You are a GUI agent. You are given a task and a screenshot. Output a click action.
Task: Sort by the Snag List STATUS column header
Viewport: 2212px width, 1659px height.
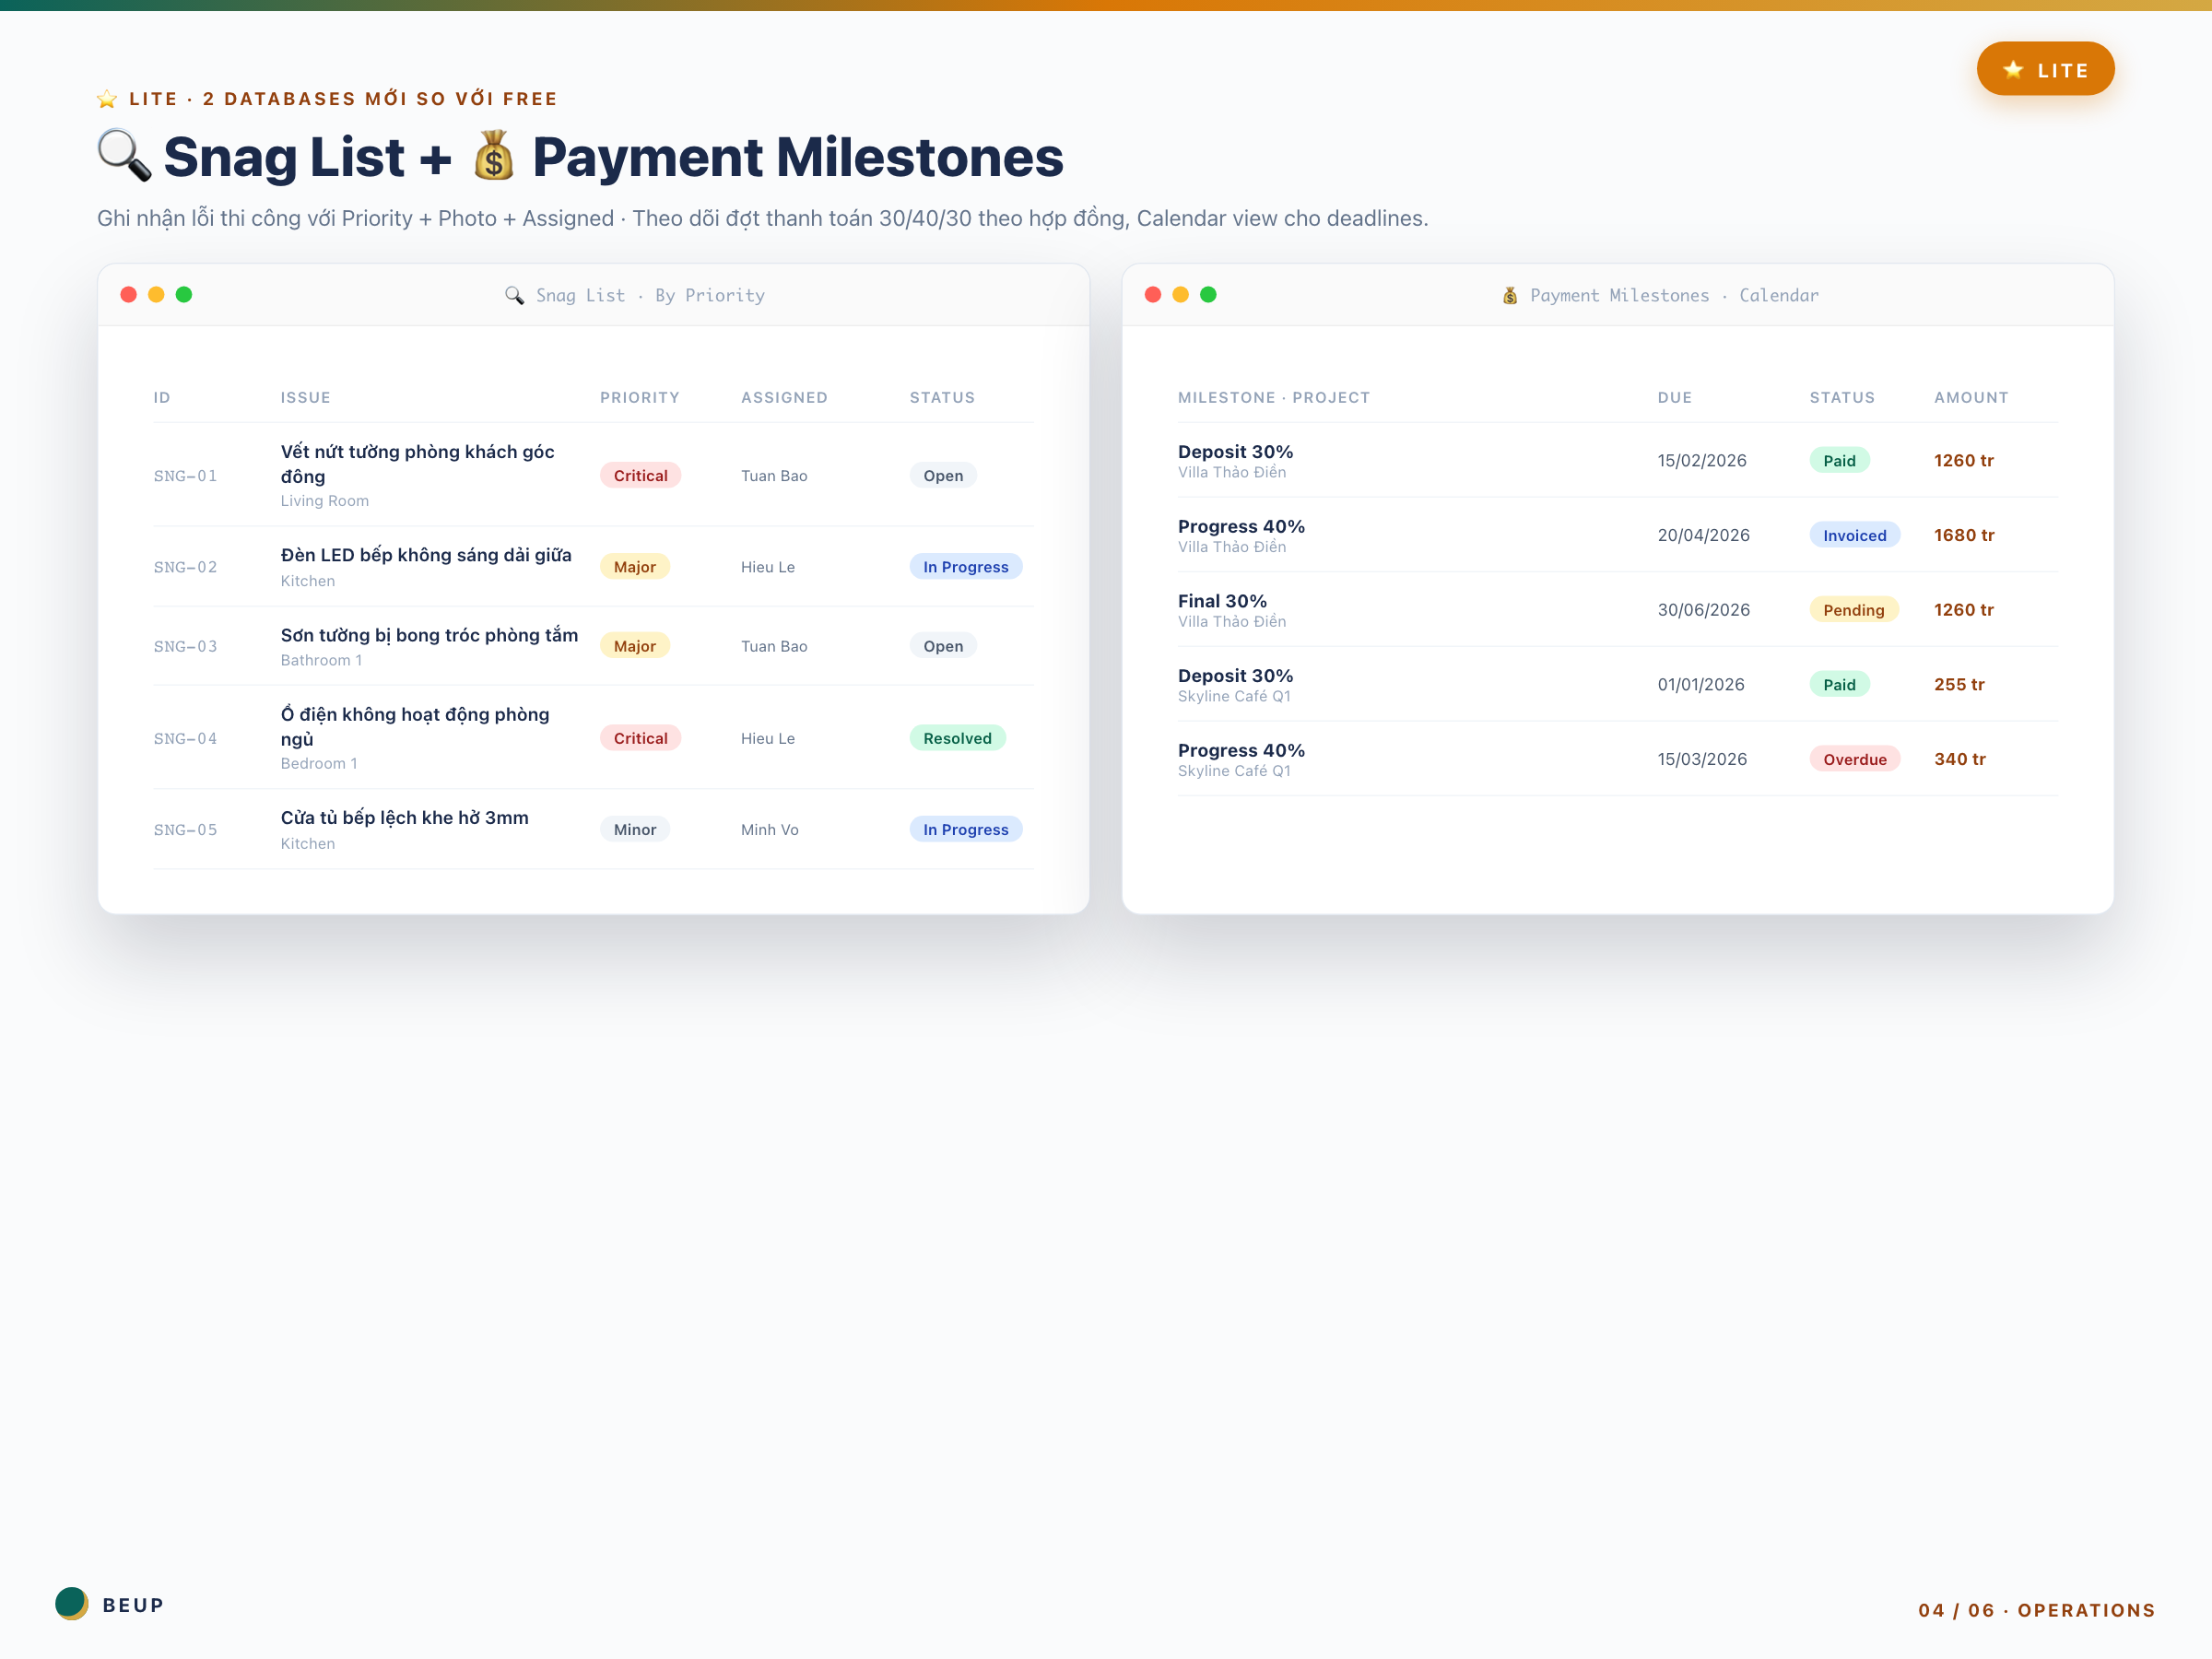942,398
